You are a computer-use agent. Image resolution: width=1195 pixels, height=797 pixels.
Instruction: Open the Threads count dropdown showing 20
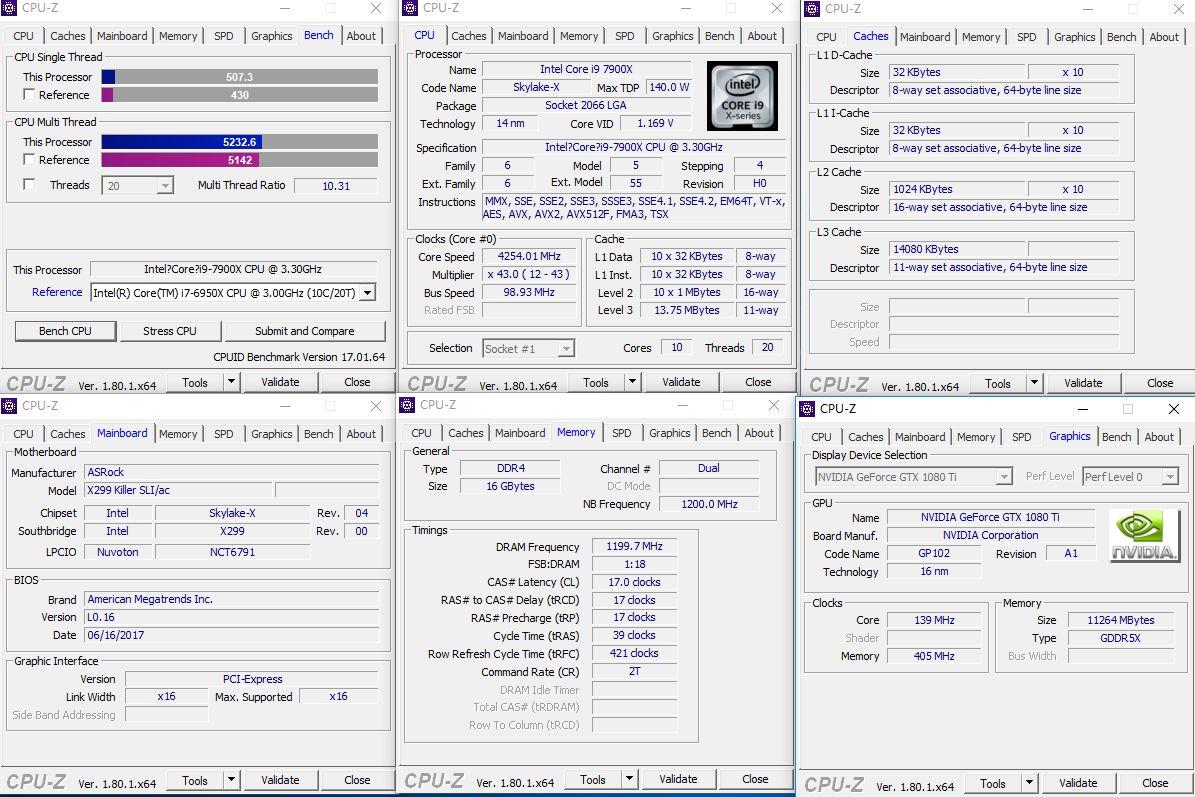point(165,185)
